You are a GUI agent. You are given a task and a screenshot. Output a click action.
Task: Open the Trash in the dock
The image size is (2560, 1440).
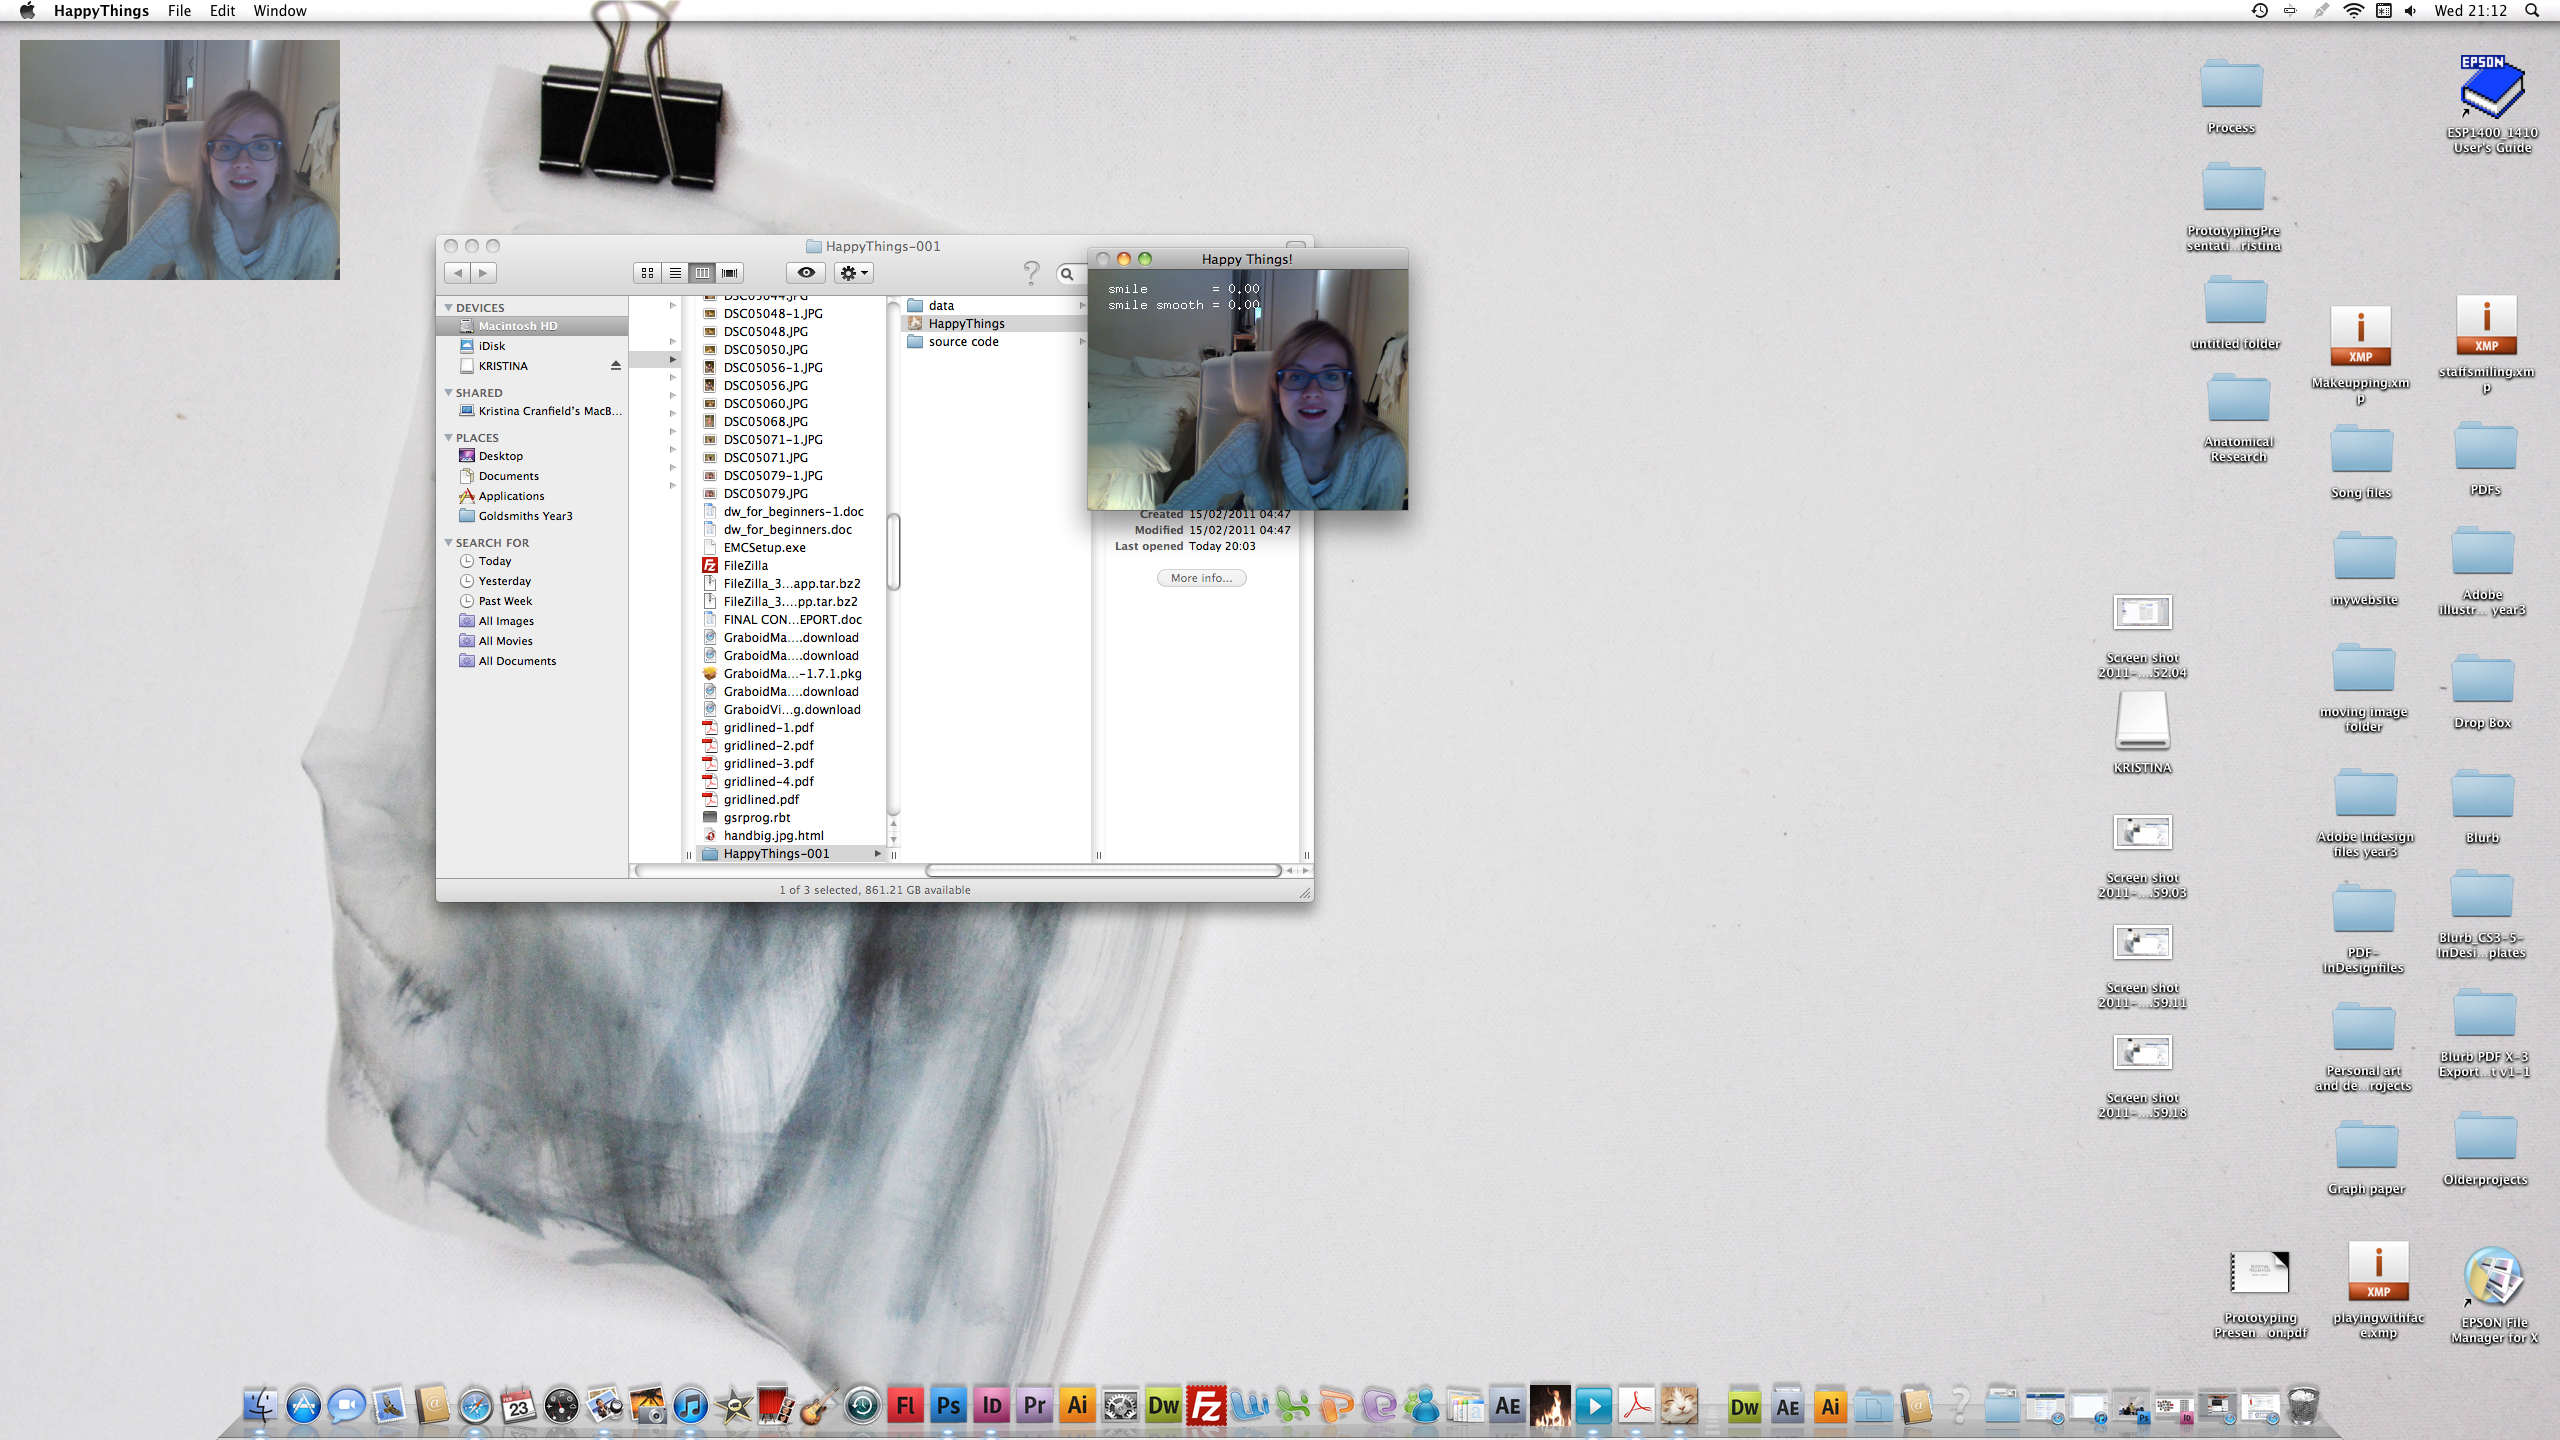pos(2302,1406)
